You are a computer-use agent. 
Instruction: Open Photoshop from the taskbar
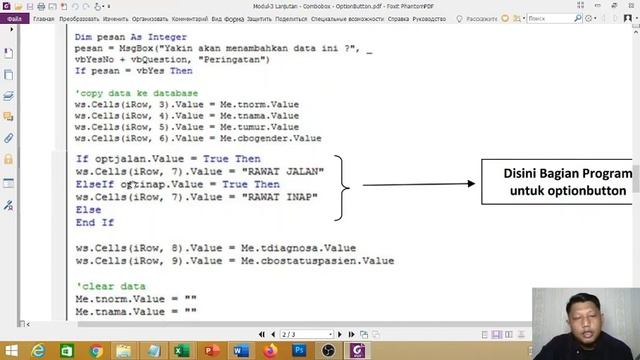point(299,351)
